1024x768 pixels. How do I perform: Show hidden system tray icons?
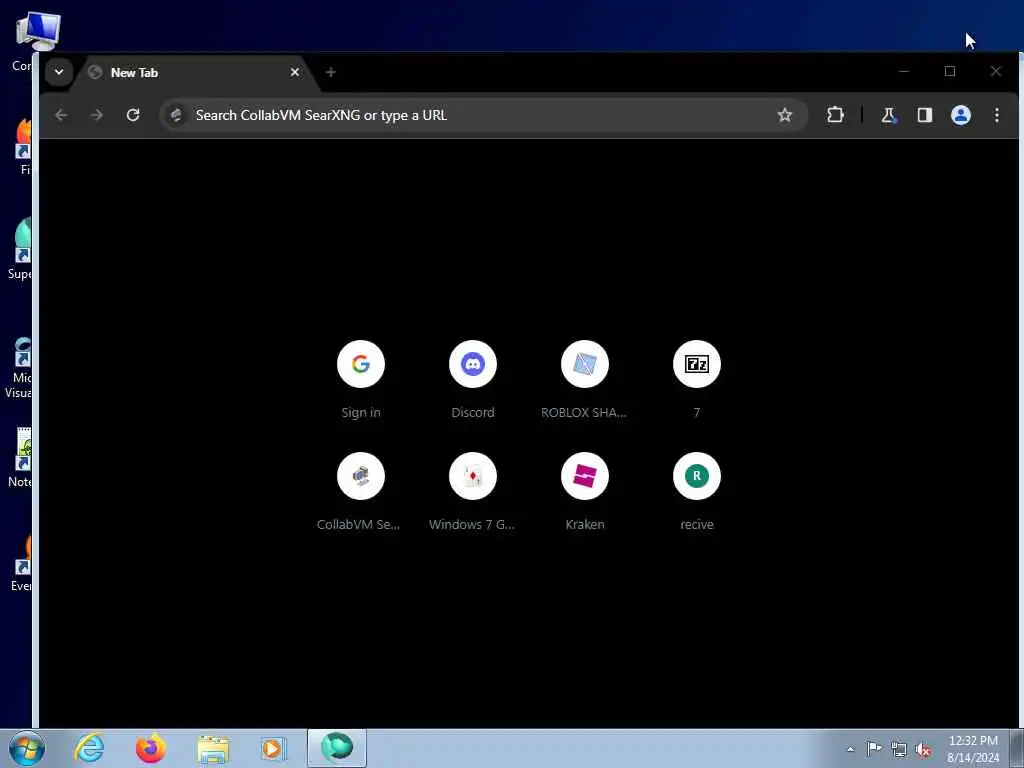850,749
